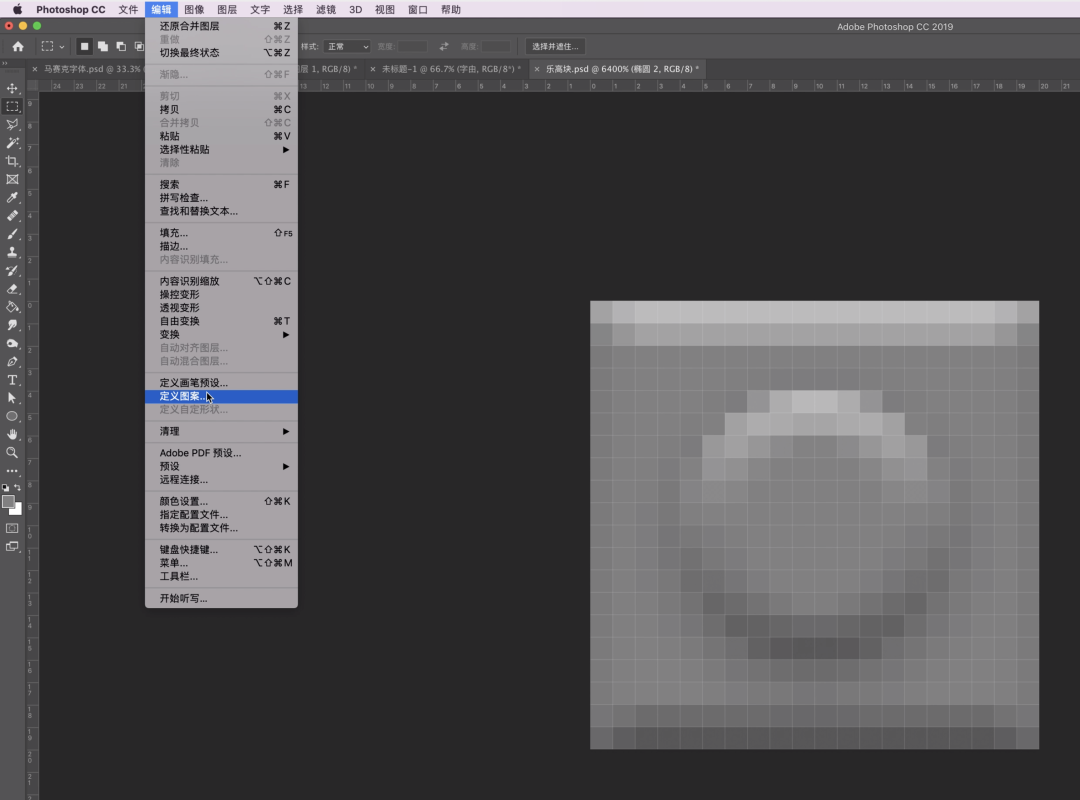
Task: Expand the 变换 submenu
Action: [x=222, y=335]
